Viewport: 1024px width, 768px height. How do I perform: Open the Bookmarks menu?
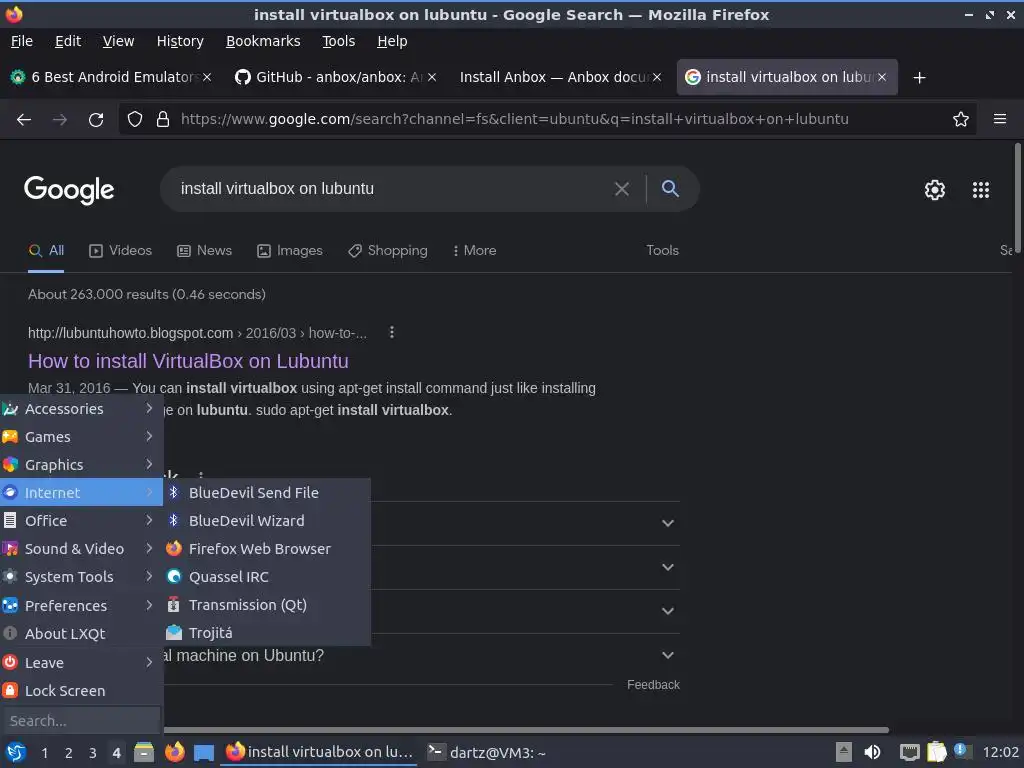[263, 41]
